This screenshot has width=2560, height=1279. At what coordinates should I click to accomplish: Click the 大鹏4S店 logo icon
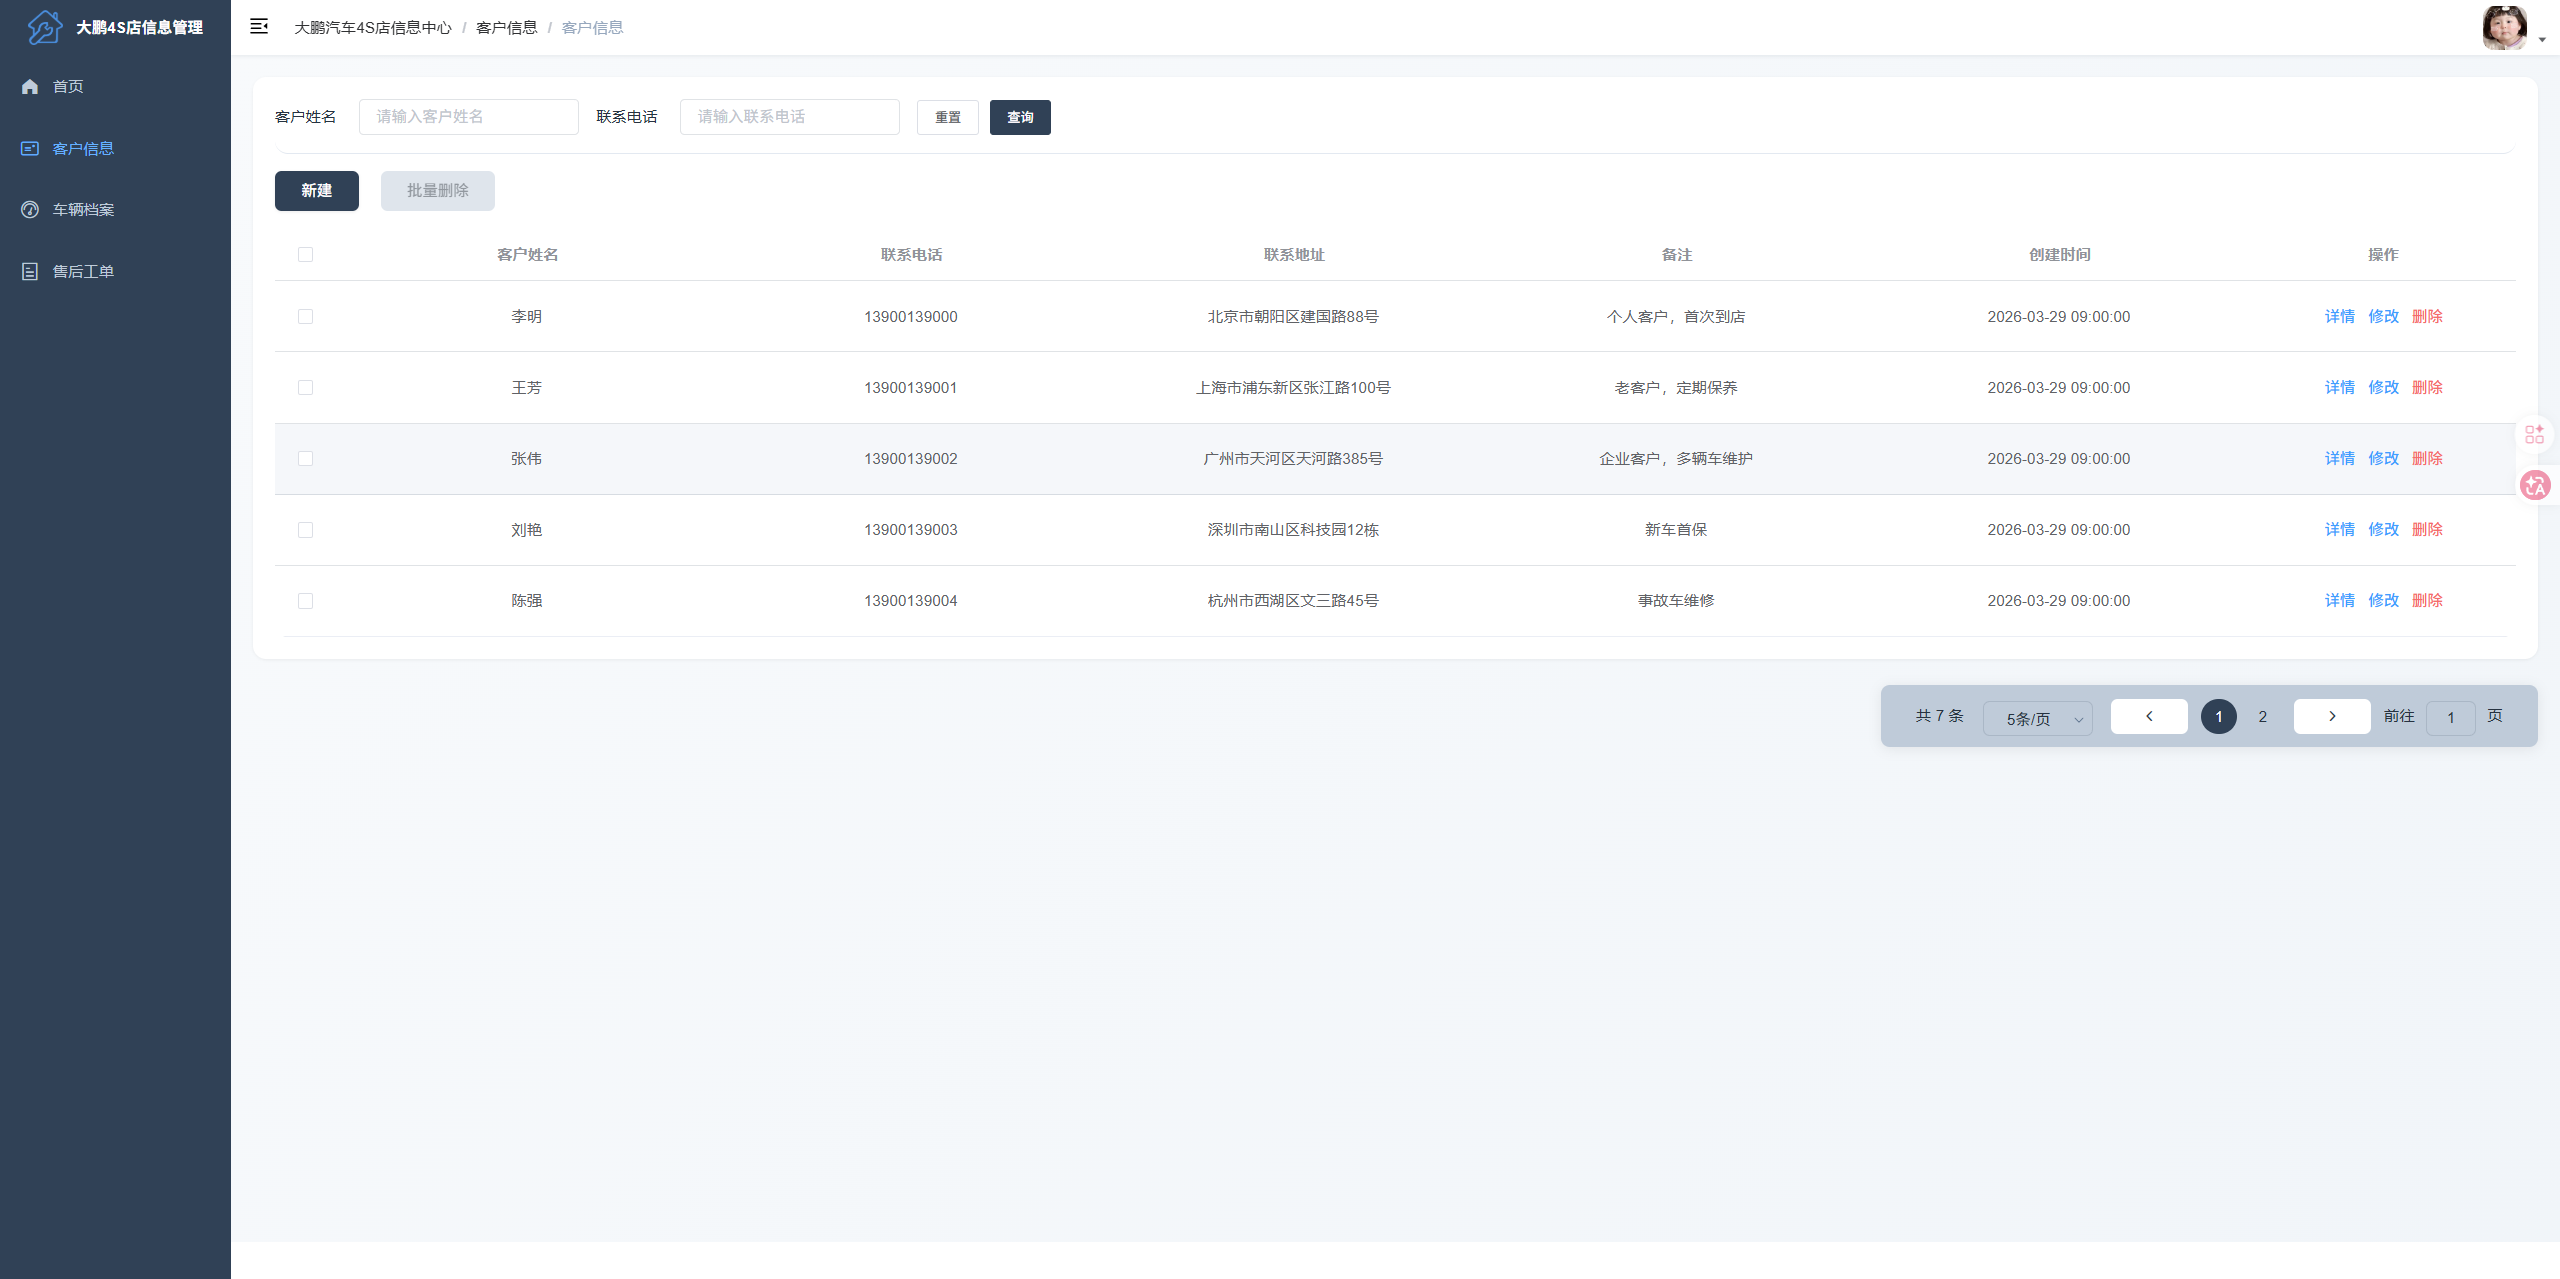[45, 27]
